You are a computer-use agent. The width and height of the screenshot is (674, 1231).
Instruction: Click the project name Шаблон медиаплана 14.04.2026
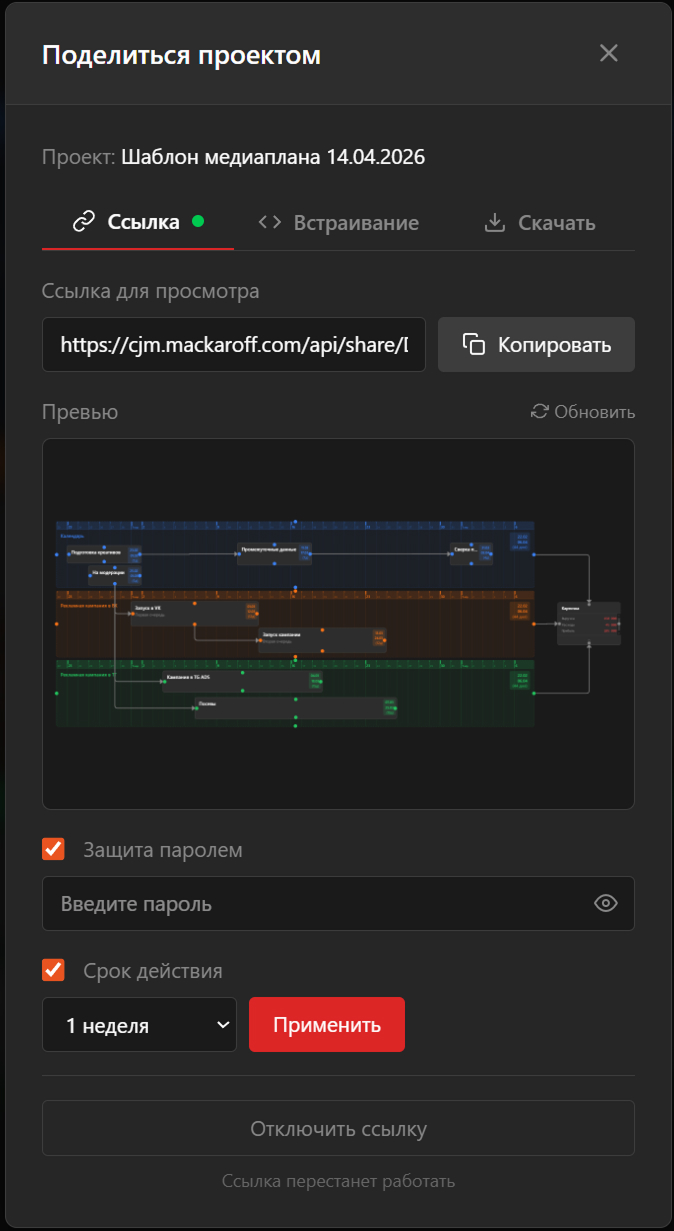pyautogui.click(x=274, y=157)
